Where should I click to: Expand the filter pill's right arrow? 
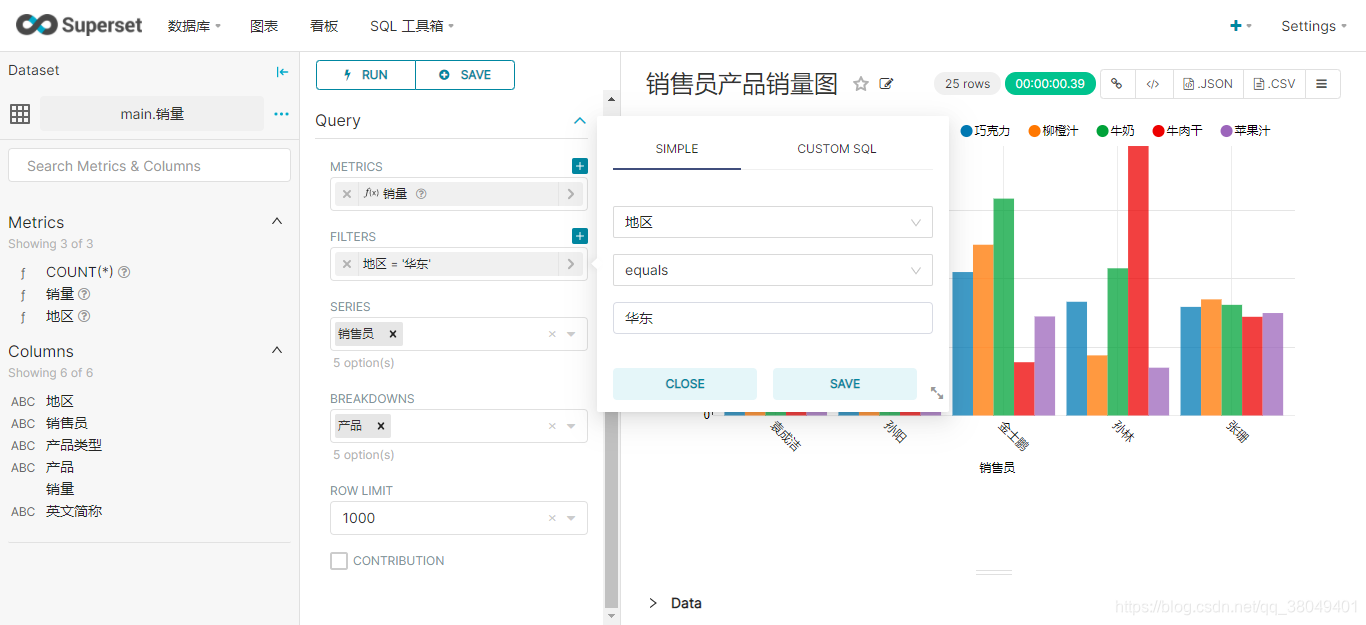571,264
